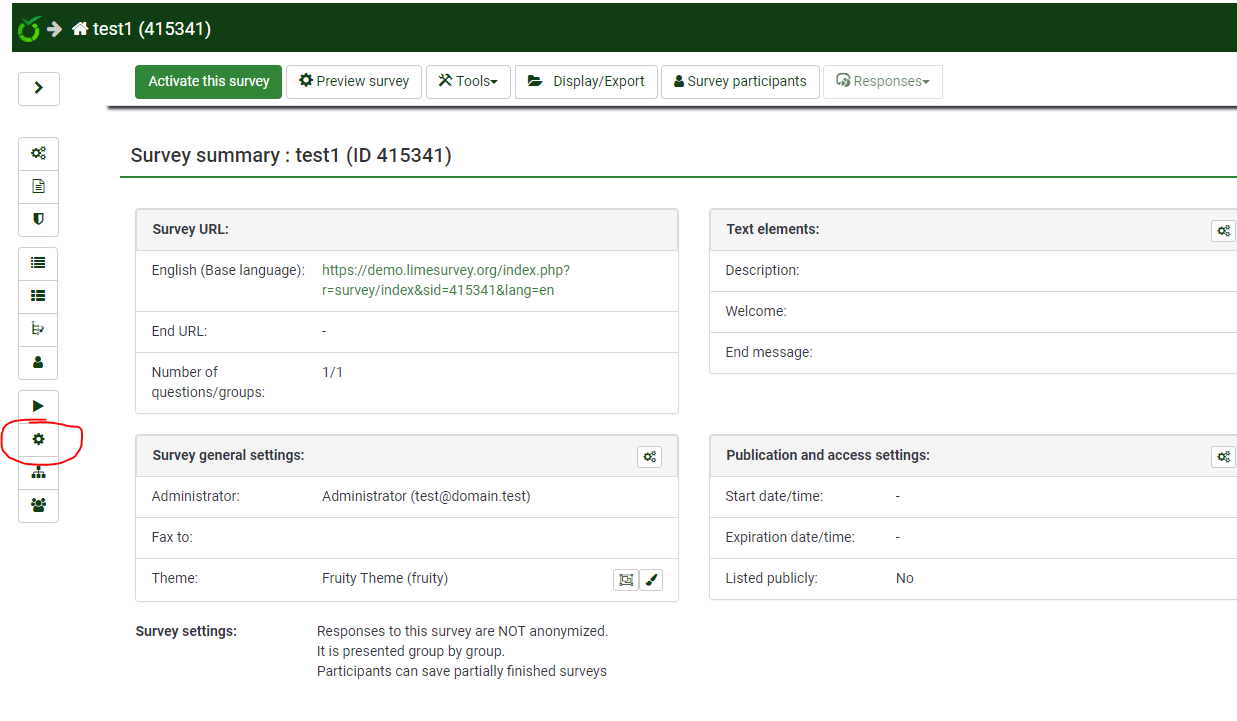The image size is (1237, 721).
Task: Open the Responses dropdown menu
Action: coord(882,82)
